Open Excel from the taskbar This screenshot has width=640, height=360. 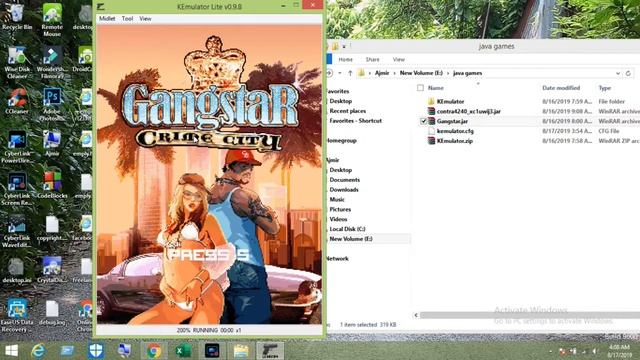coord(183,351)
